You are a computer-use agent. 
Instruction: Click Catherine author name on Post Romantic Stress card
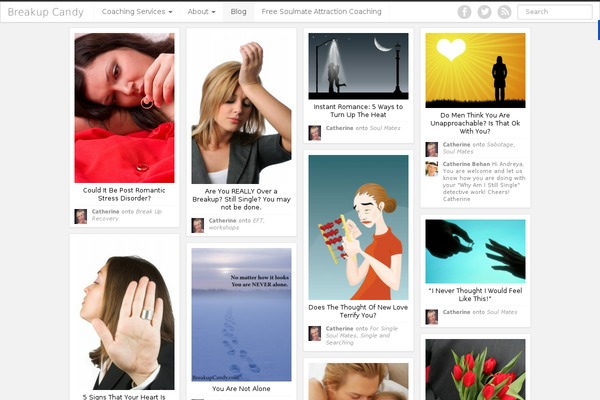105,211
